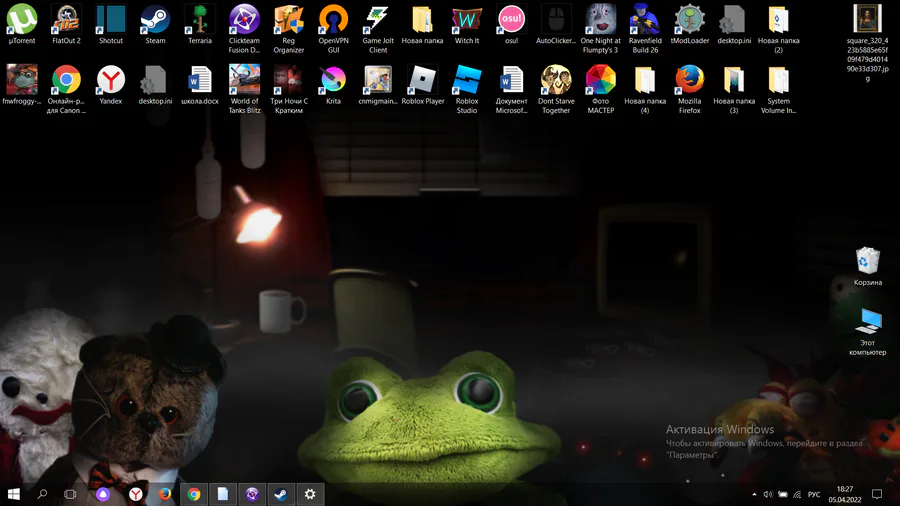The height and width of the screenshot is (506, 900).
Task: Switch the РУС input language
Action: click(x=814, y=494)
